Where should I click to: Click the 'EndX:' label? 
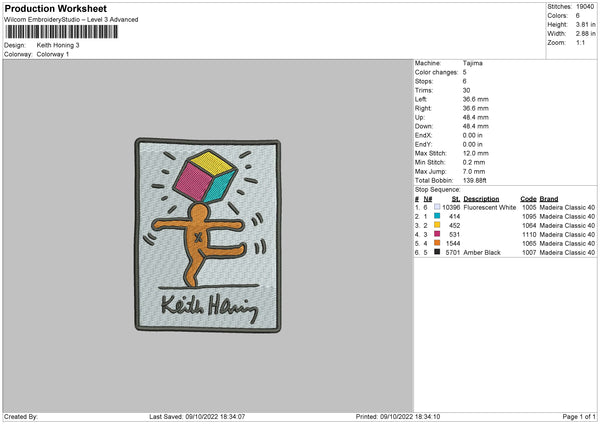point(423,135)
